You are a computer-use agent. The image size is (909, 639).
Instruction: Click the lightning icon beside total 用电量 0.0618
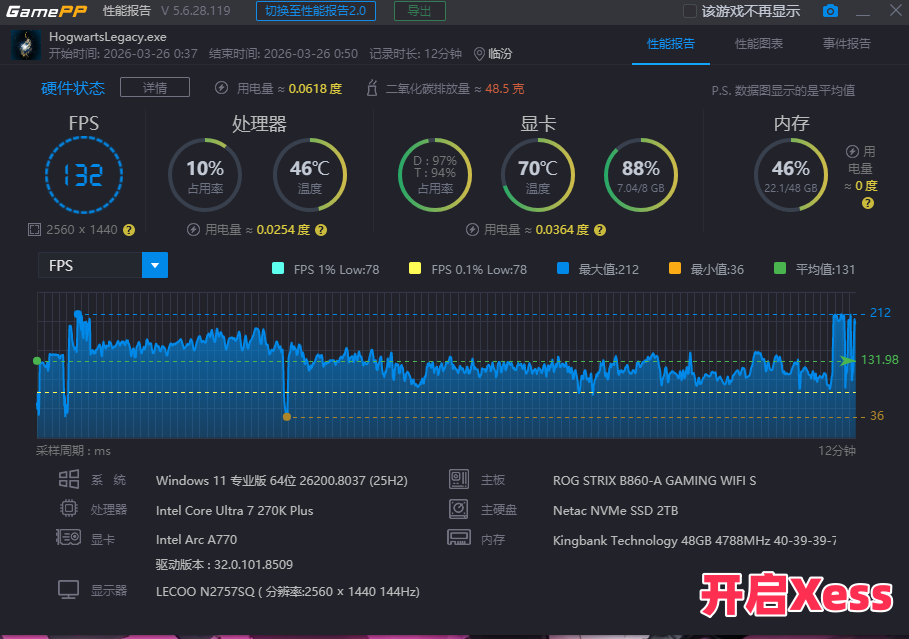click(x=221, y=88)
